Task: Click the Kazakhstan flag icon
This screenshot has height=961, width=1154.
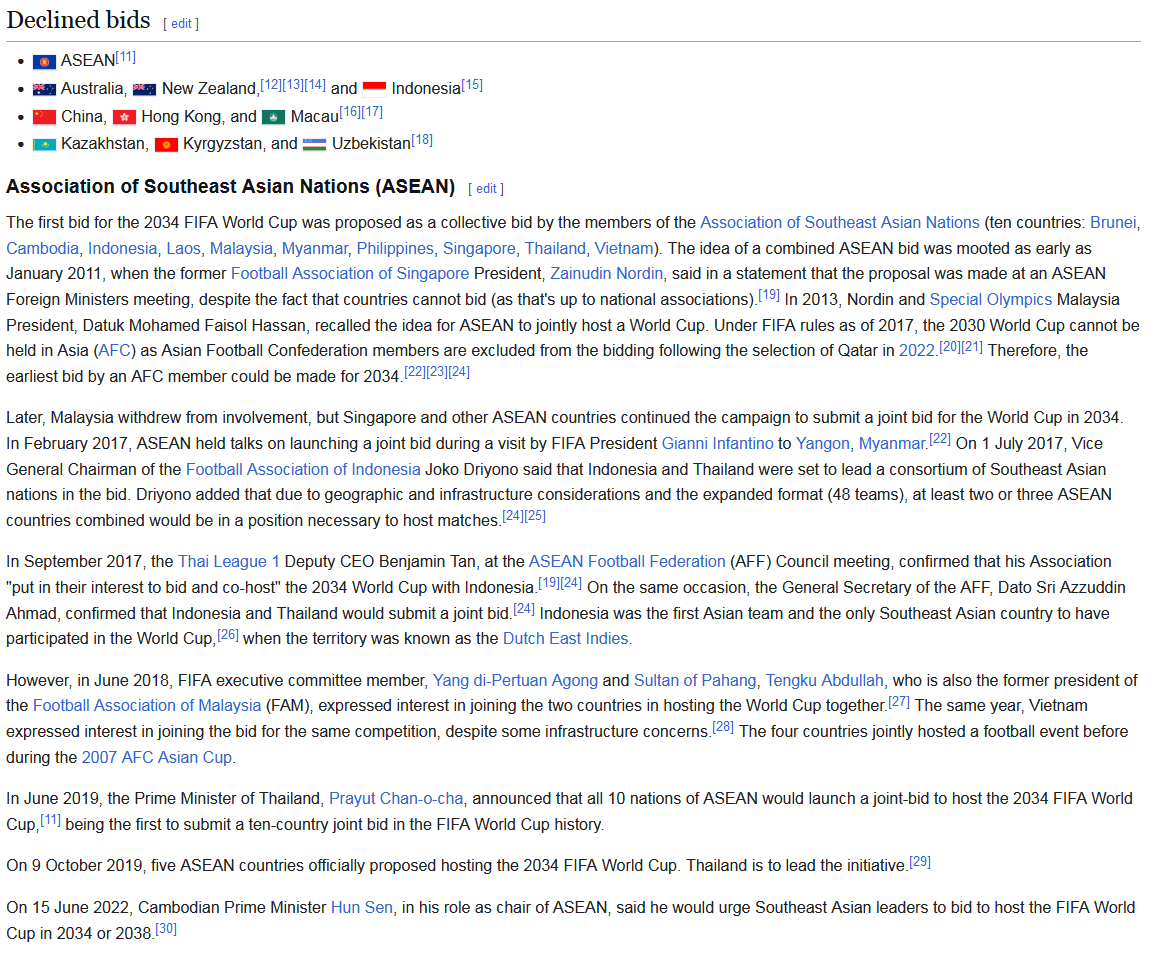Action: click(44, 144)
